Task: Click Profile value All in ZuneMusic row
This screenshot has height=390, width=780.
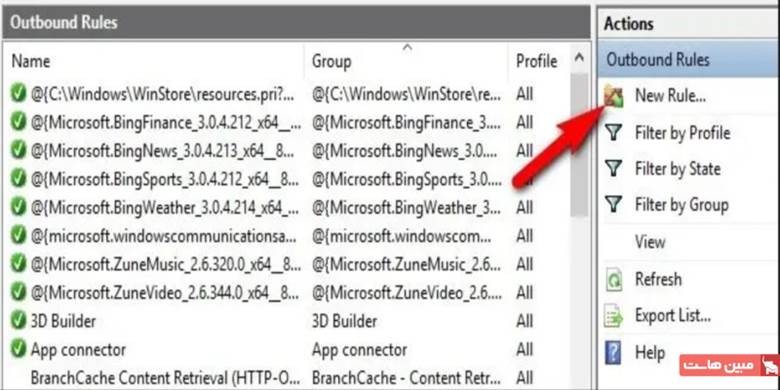Action: pyautogui.click(x=524, y=265)
